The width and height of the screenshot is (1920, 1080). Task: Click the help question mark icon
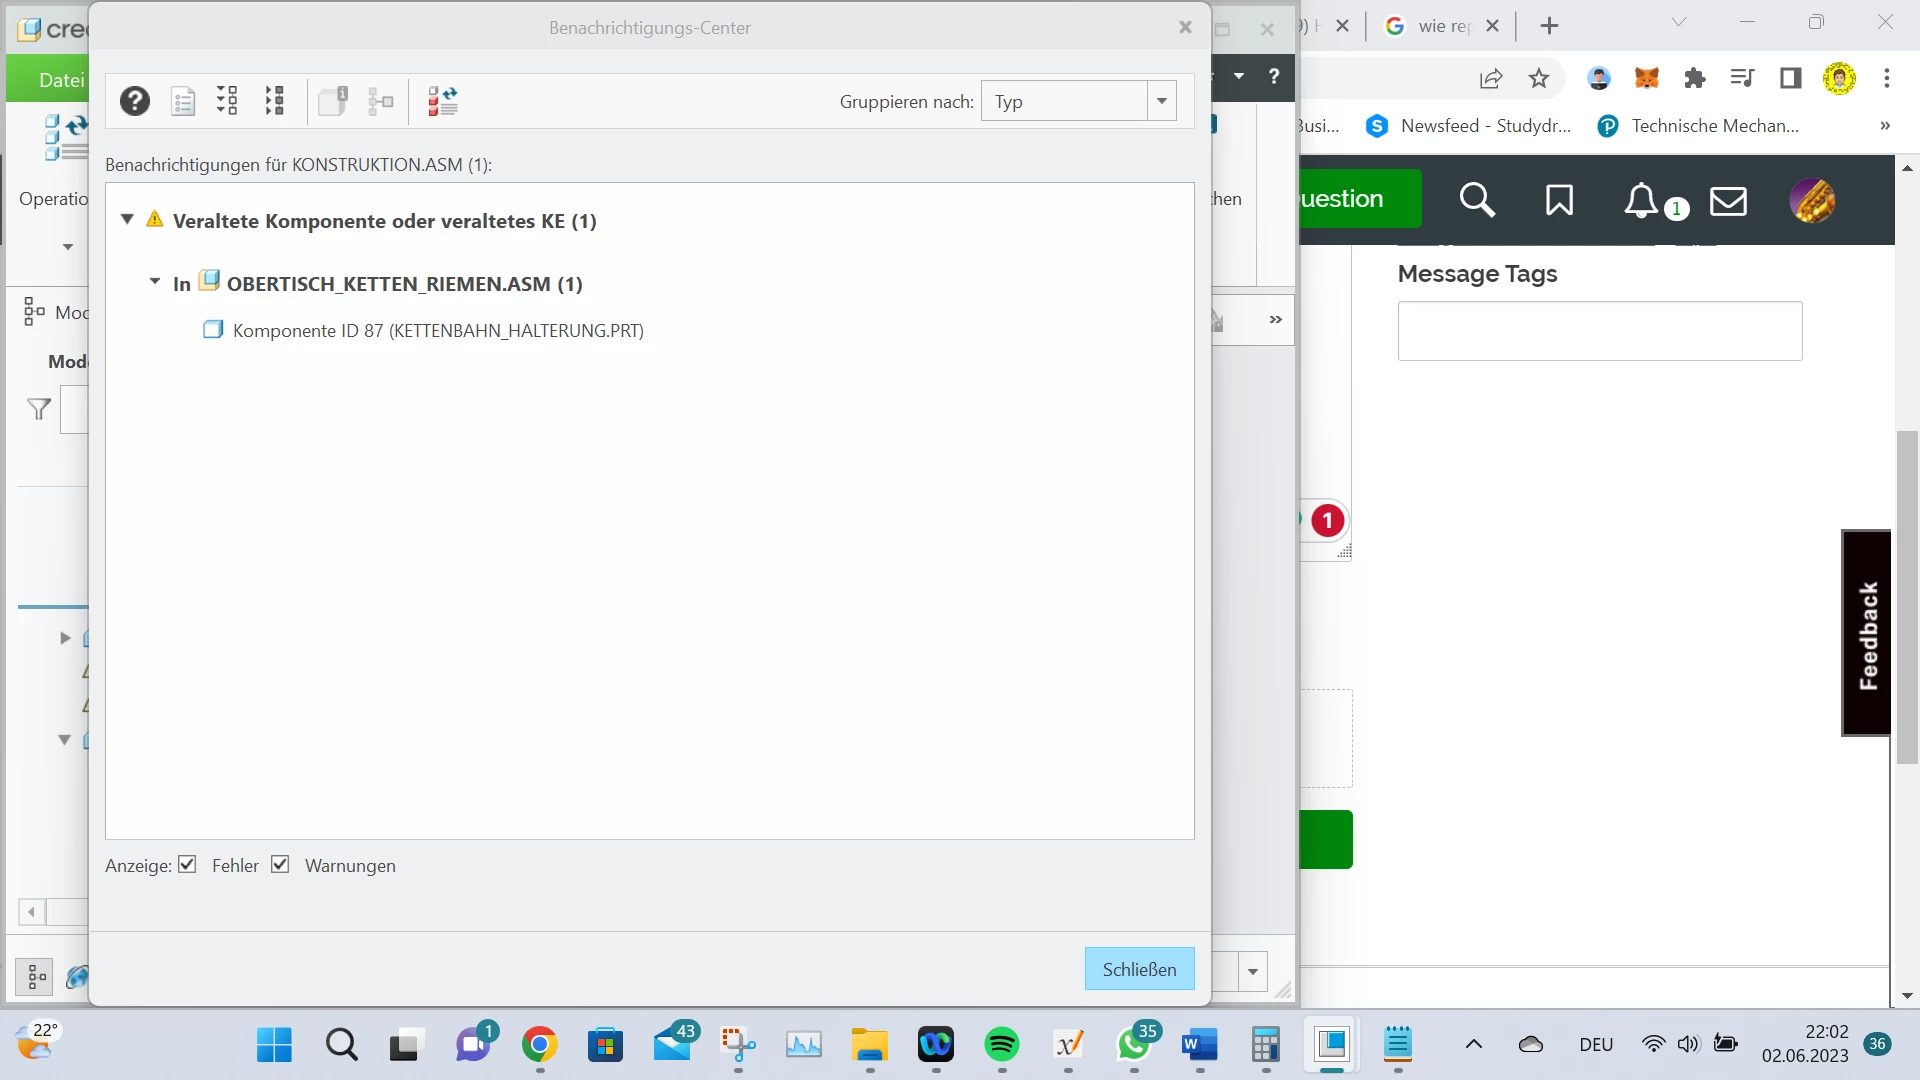(x=135, y=101)
